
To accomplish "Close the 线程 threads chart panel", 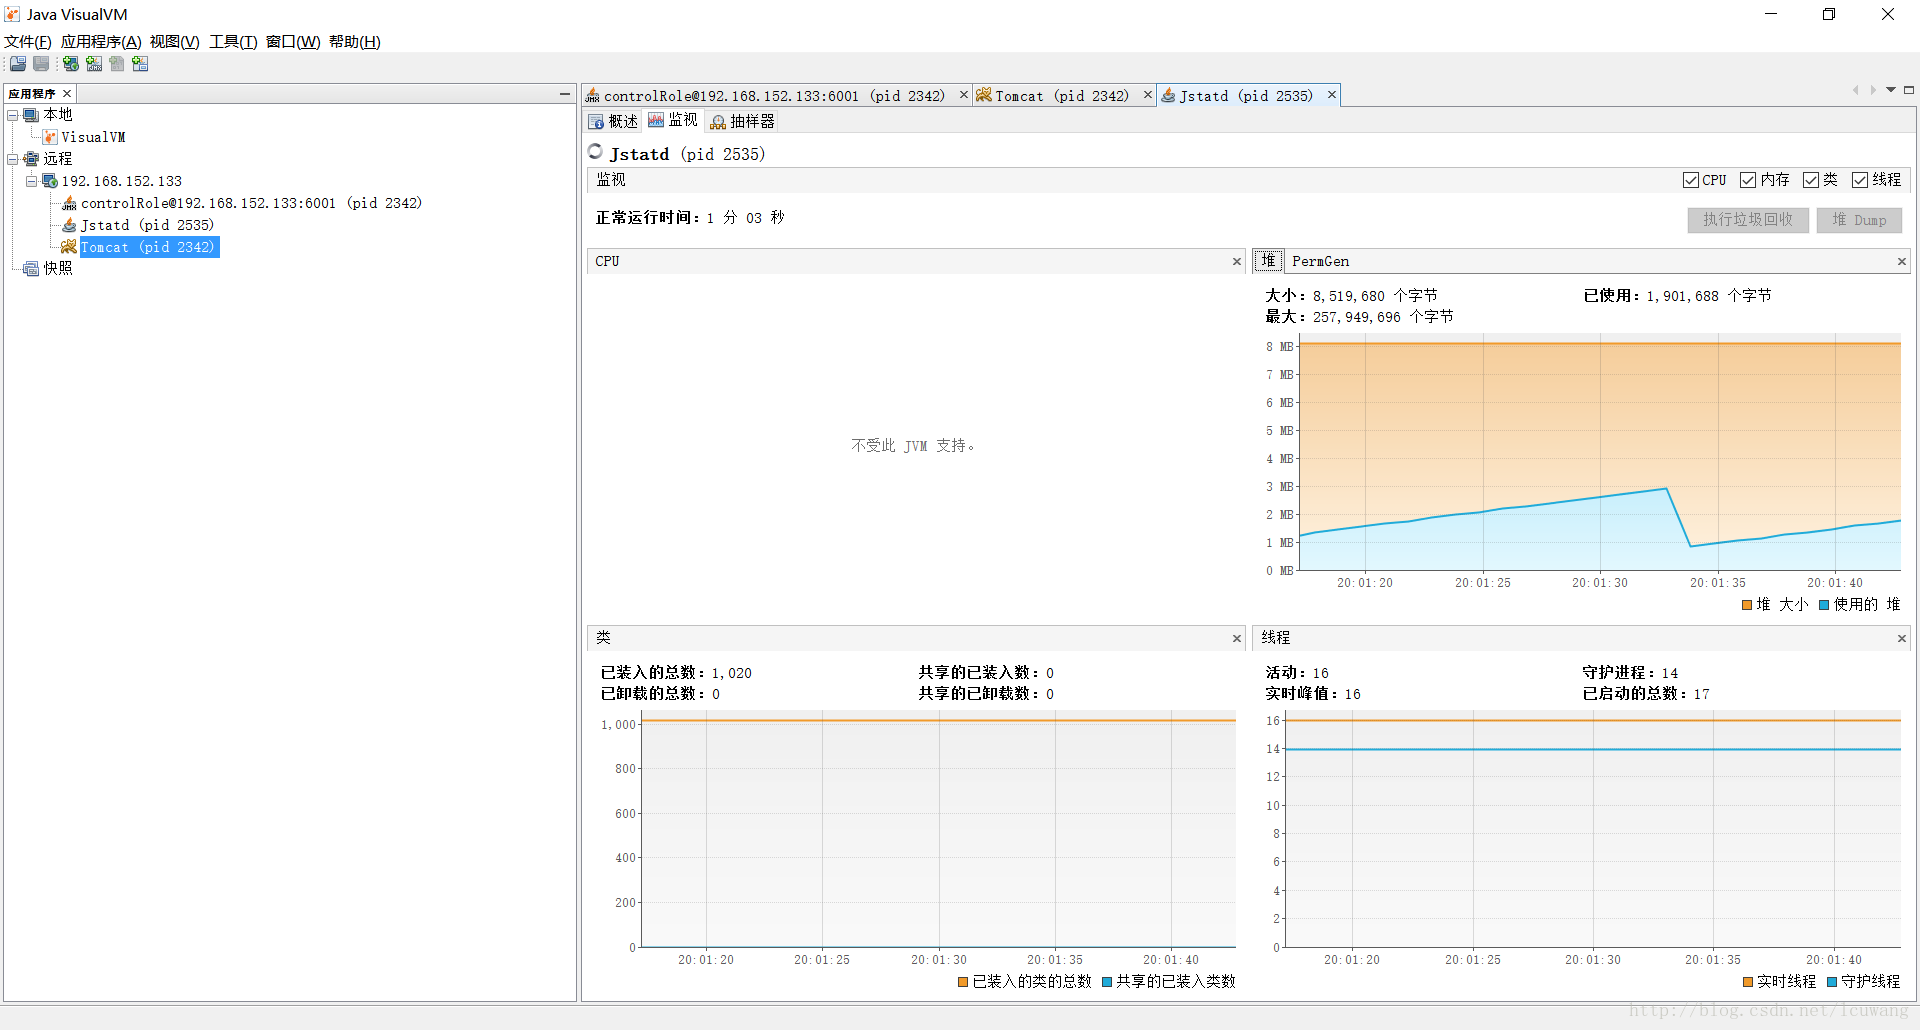I will [x=1902, y=639].
